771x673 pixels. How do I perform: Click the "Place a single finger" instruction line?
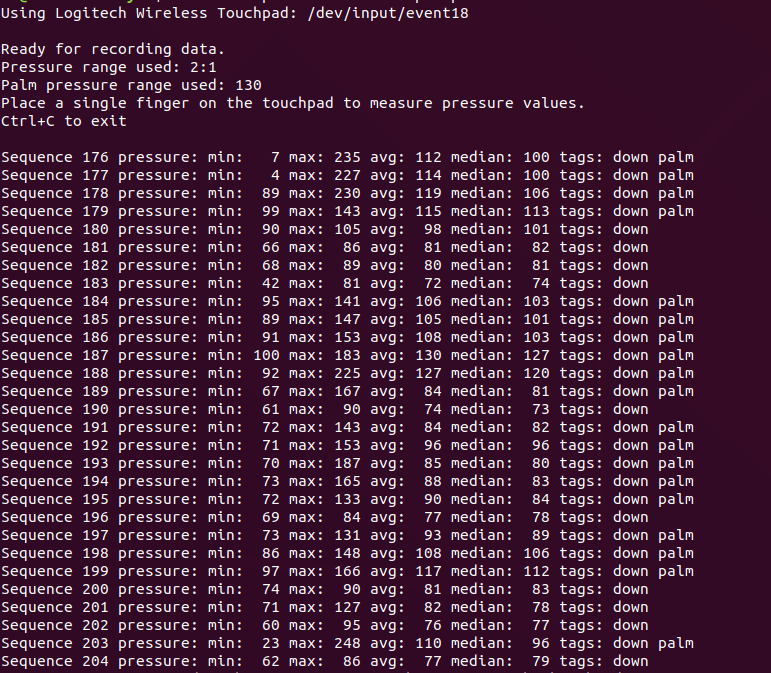[x=293, y=103]
